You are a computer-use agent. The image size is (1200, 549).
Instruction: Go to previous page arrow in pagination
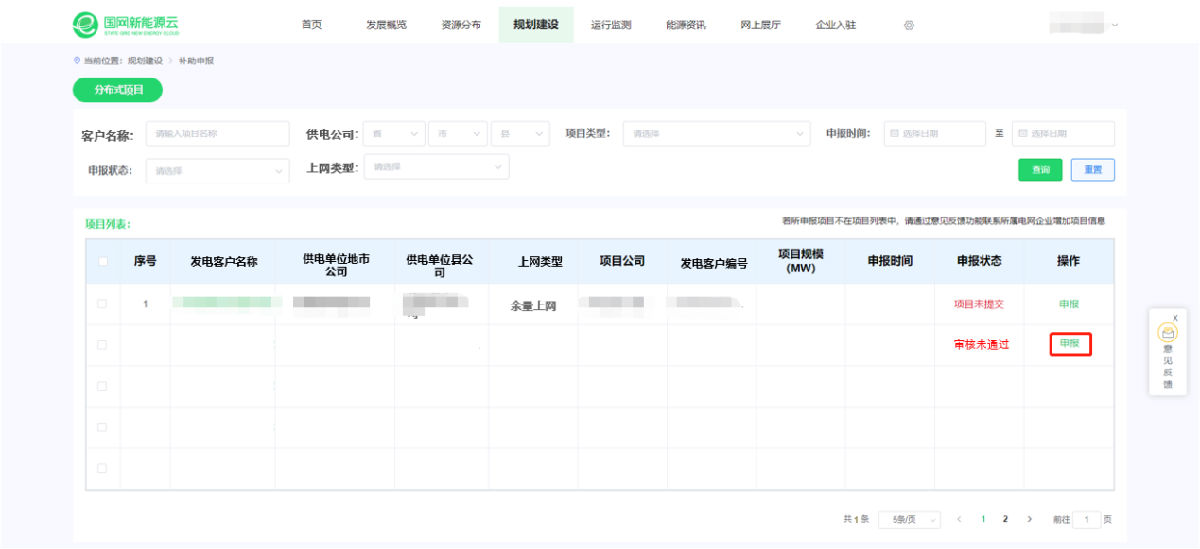tap(960, 520)
